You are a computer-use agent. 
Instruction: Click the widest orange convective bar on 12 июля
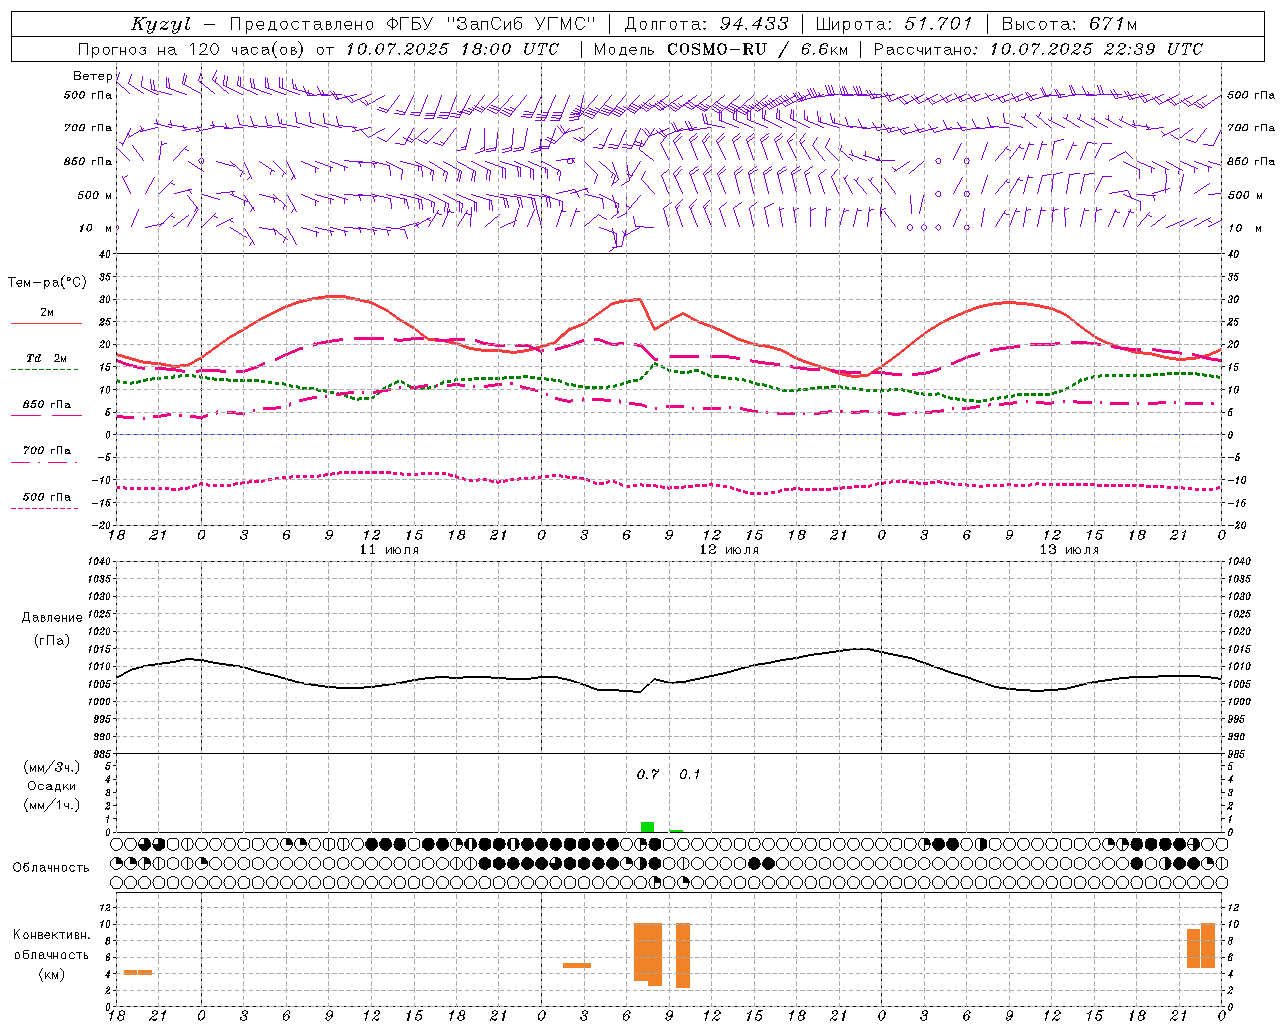coord(648,954)
